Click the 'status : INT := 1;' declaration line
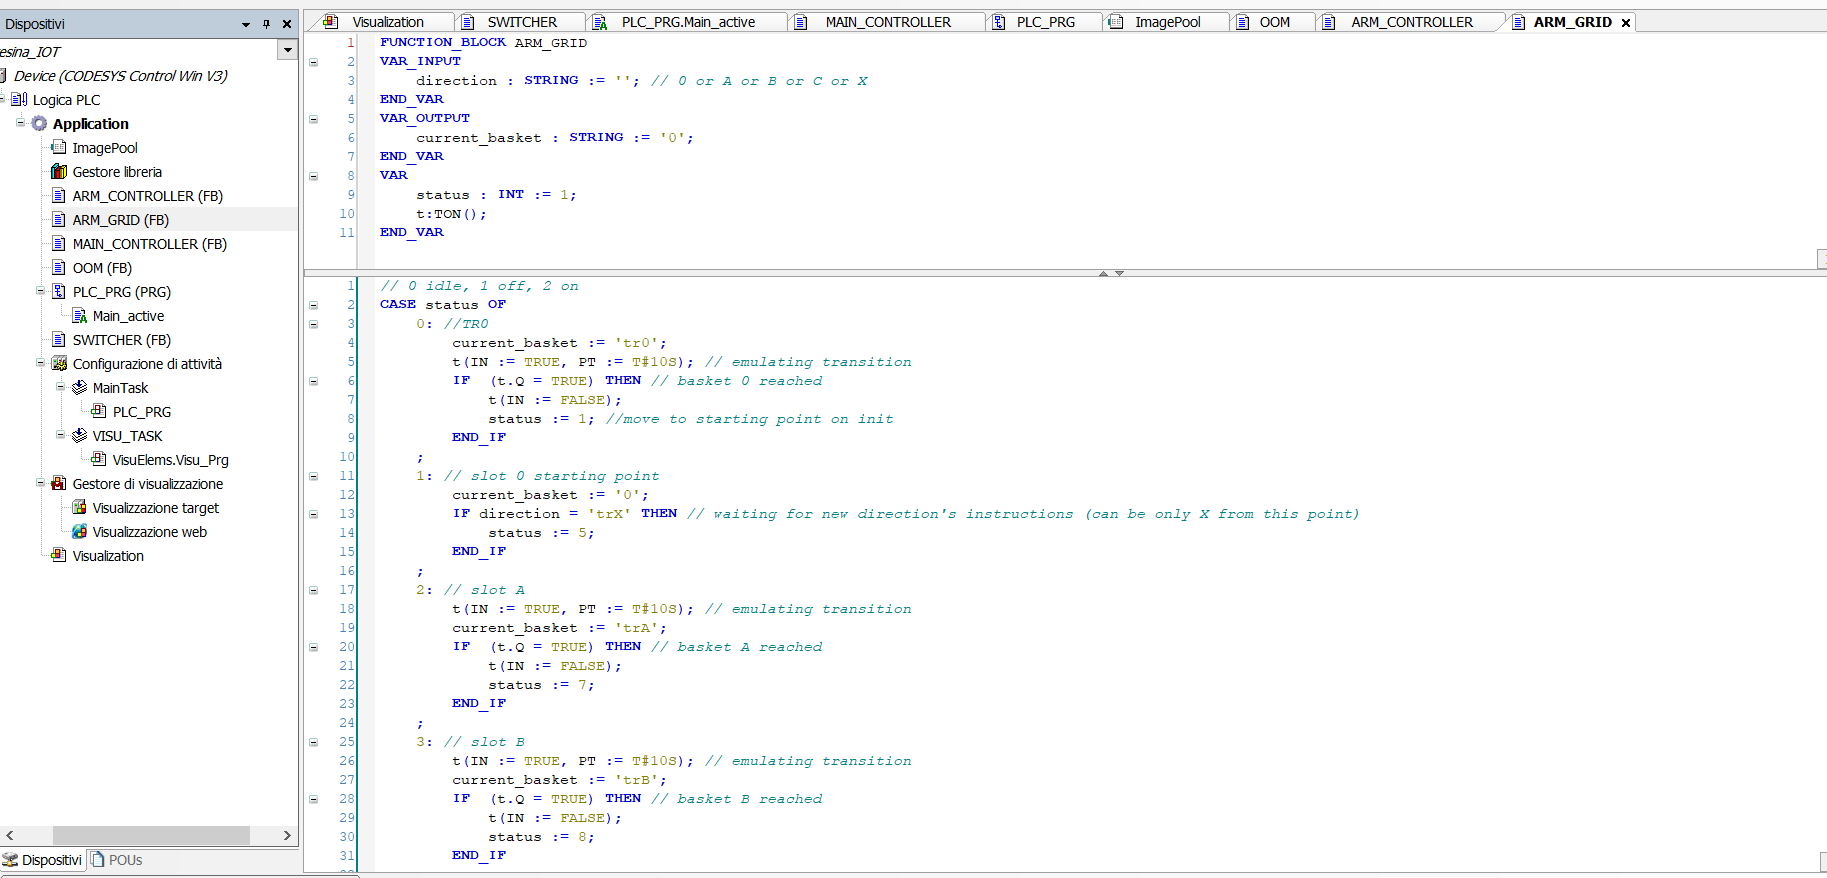Screen dimensions: 1827x878 coord(496,195)
